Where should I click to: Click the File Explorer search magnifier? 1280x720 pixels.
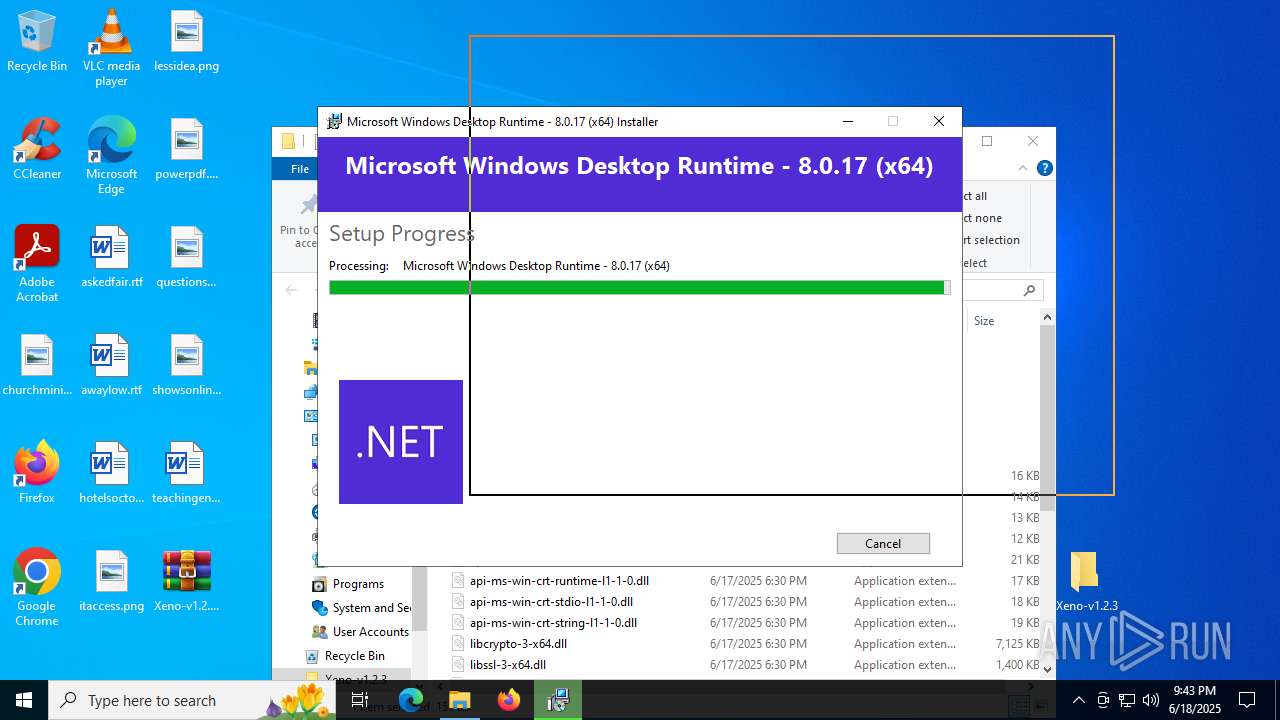[x=1029, y=290]
